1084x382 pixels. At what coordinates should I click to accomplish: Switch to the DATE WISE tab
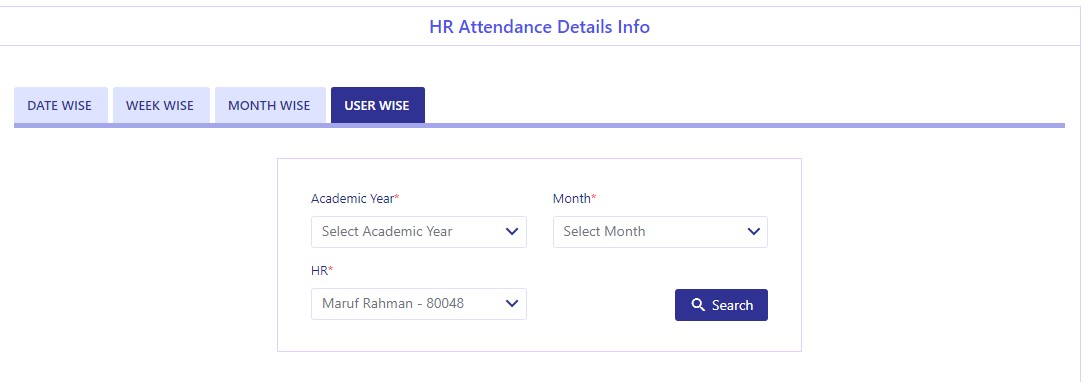pos(60,106)
